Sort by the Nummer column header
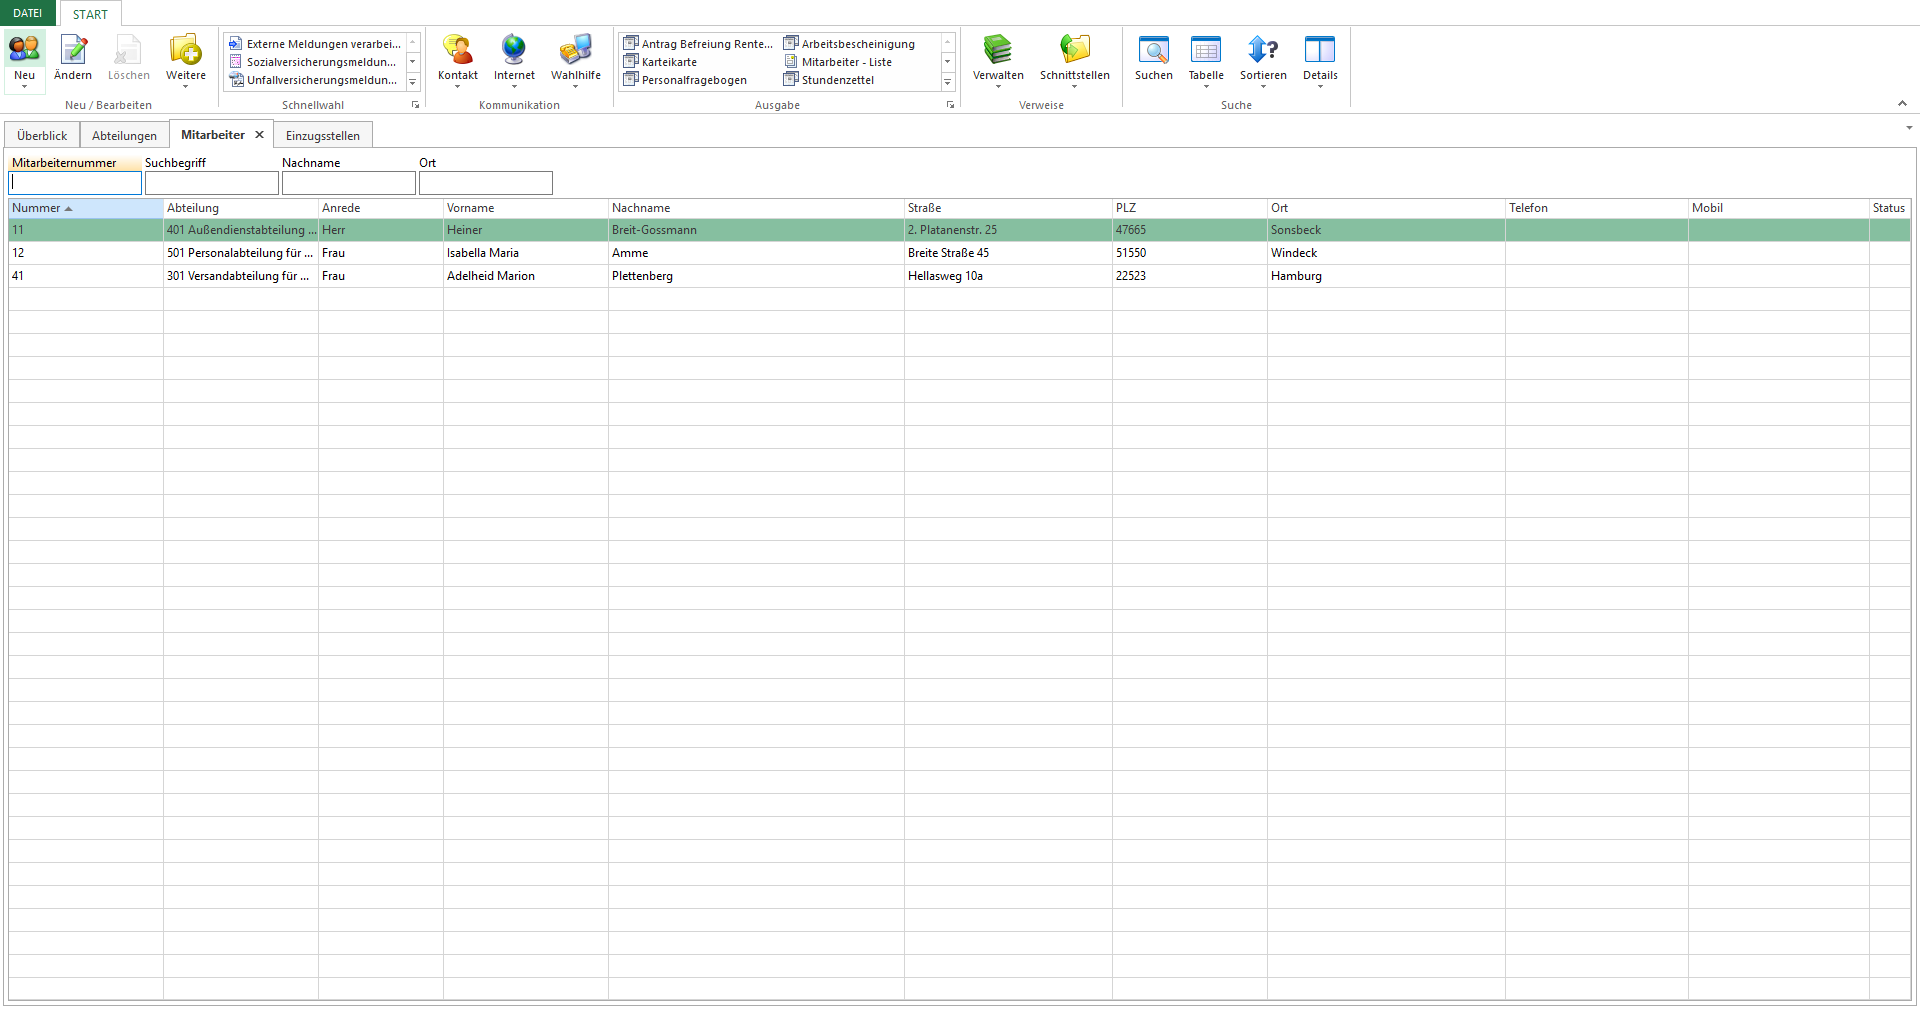The height and width of the screenshot is (1009, 1920). (86, 208)
